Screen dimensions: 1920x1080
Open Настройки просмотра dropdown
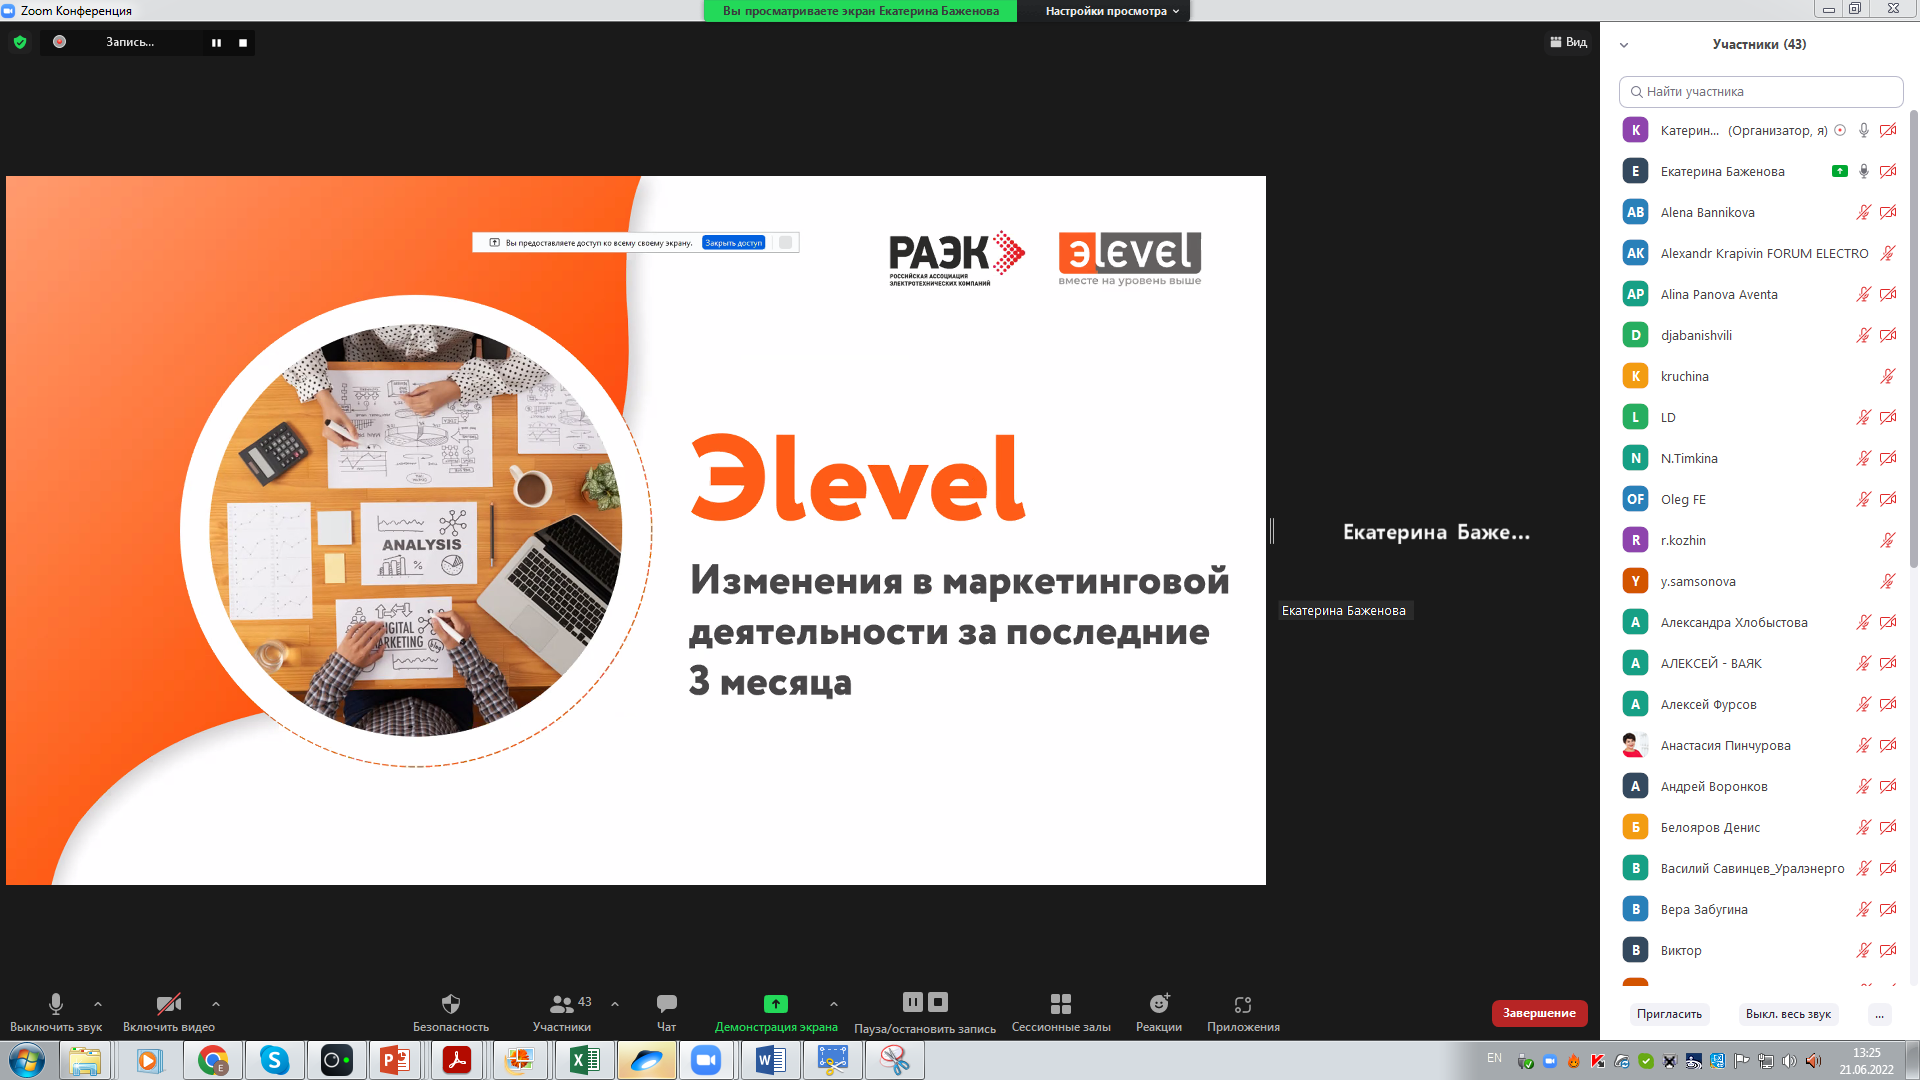(1112, 11)
